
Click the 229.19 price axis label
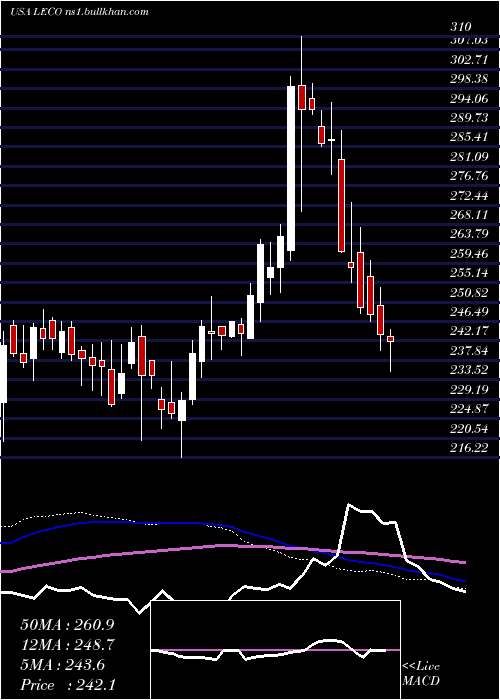click(x=469, y=389)
